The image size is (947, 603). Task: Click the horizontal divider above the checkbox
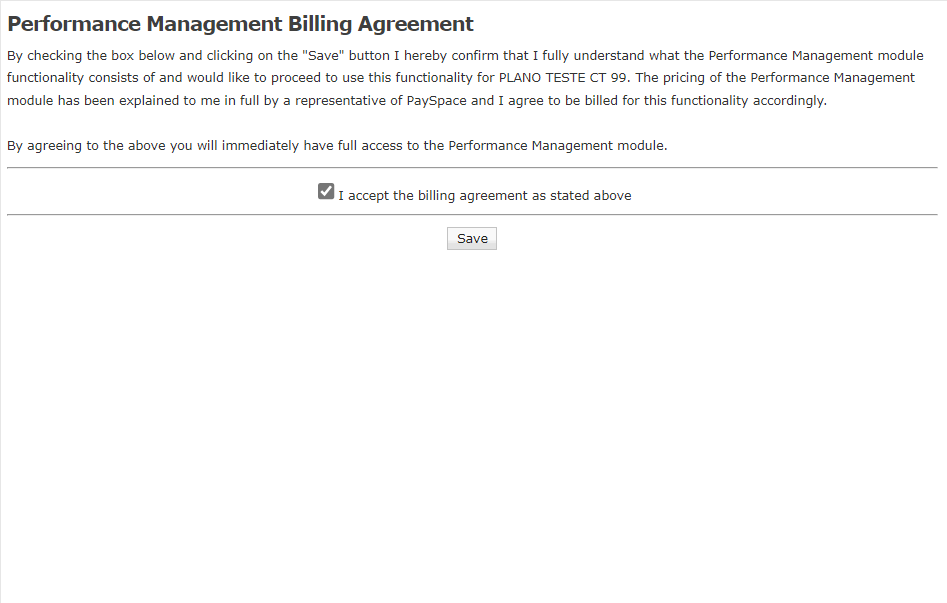pos(472,168)
